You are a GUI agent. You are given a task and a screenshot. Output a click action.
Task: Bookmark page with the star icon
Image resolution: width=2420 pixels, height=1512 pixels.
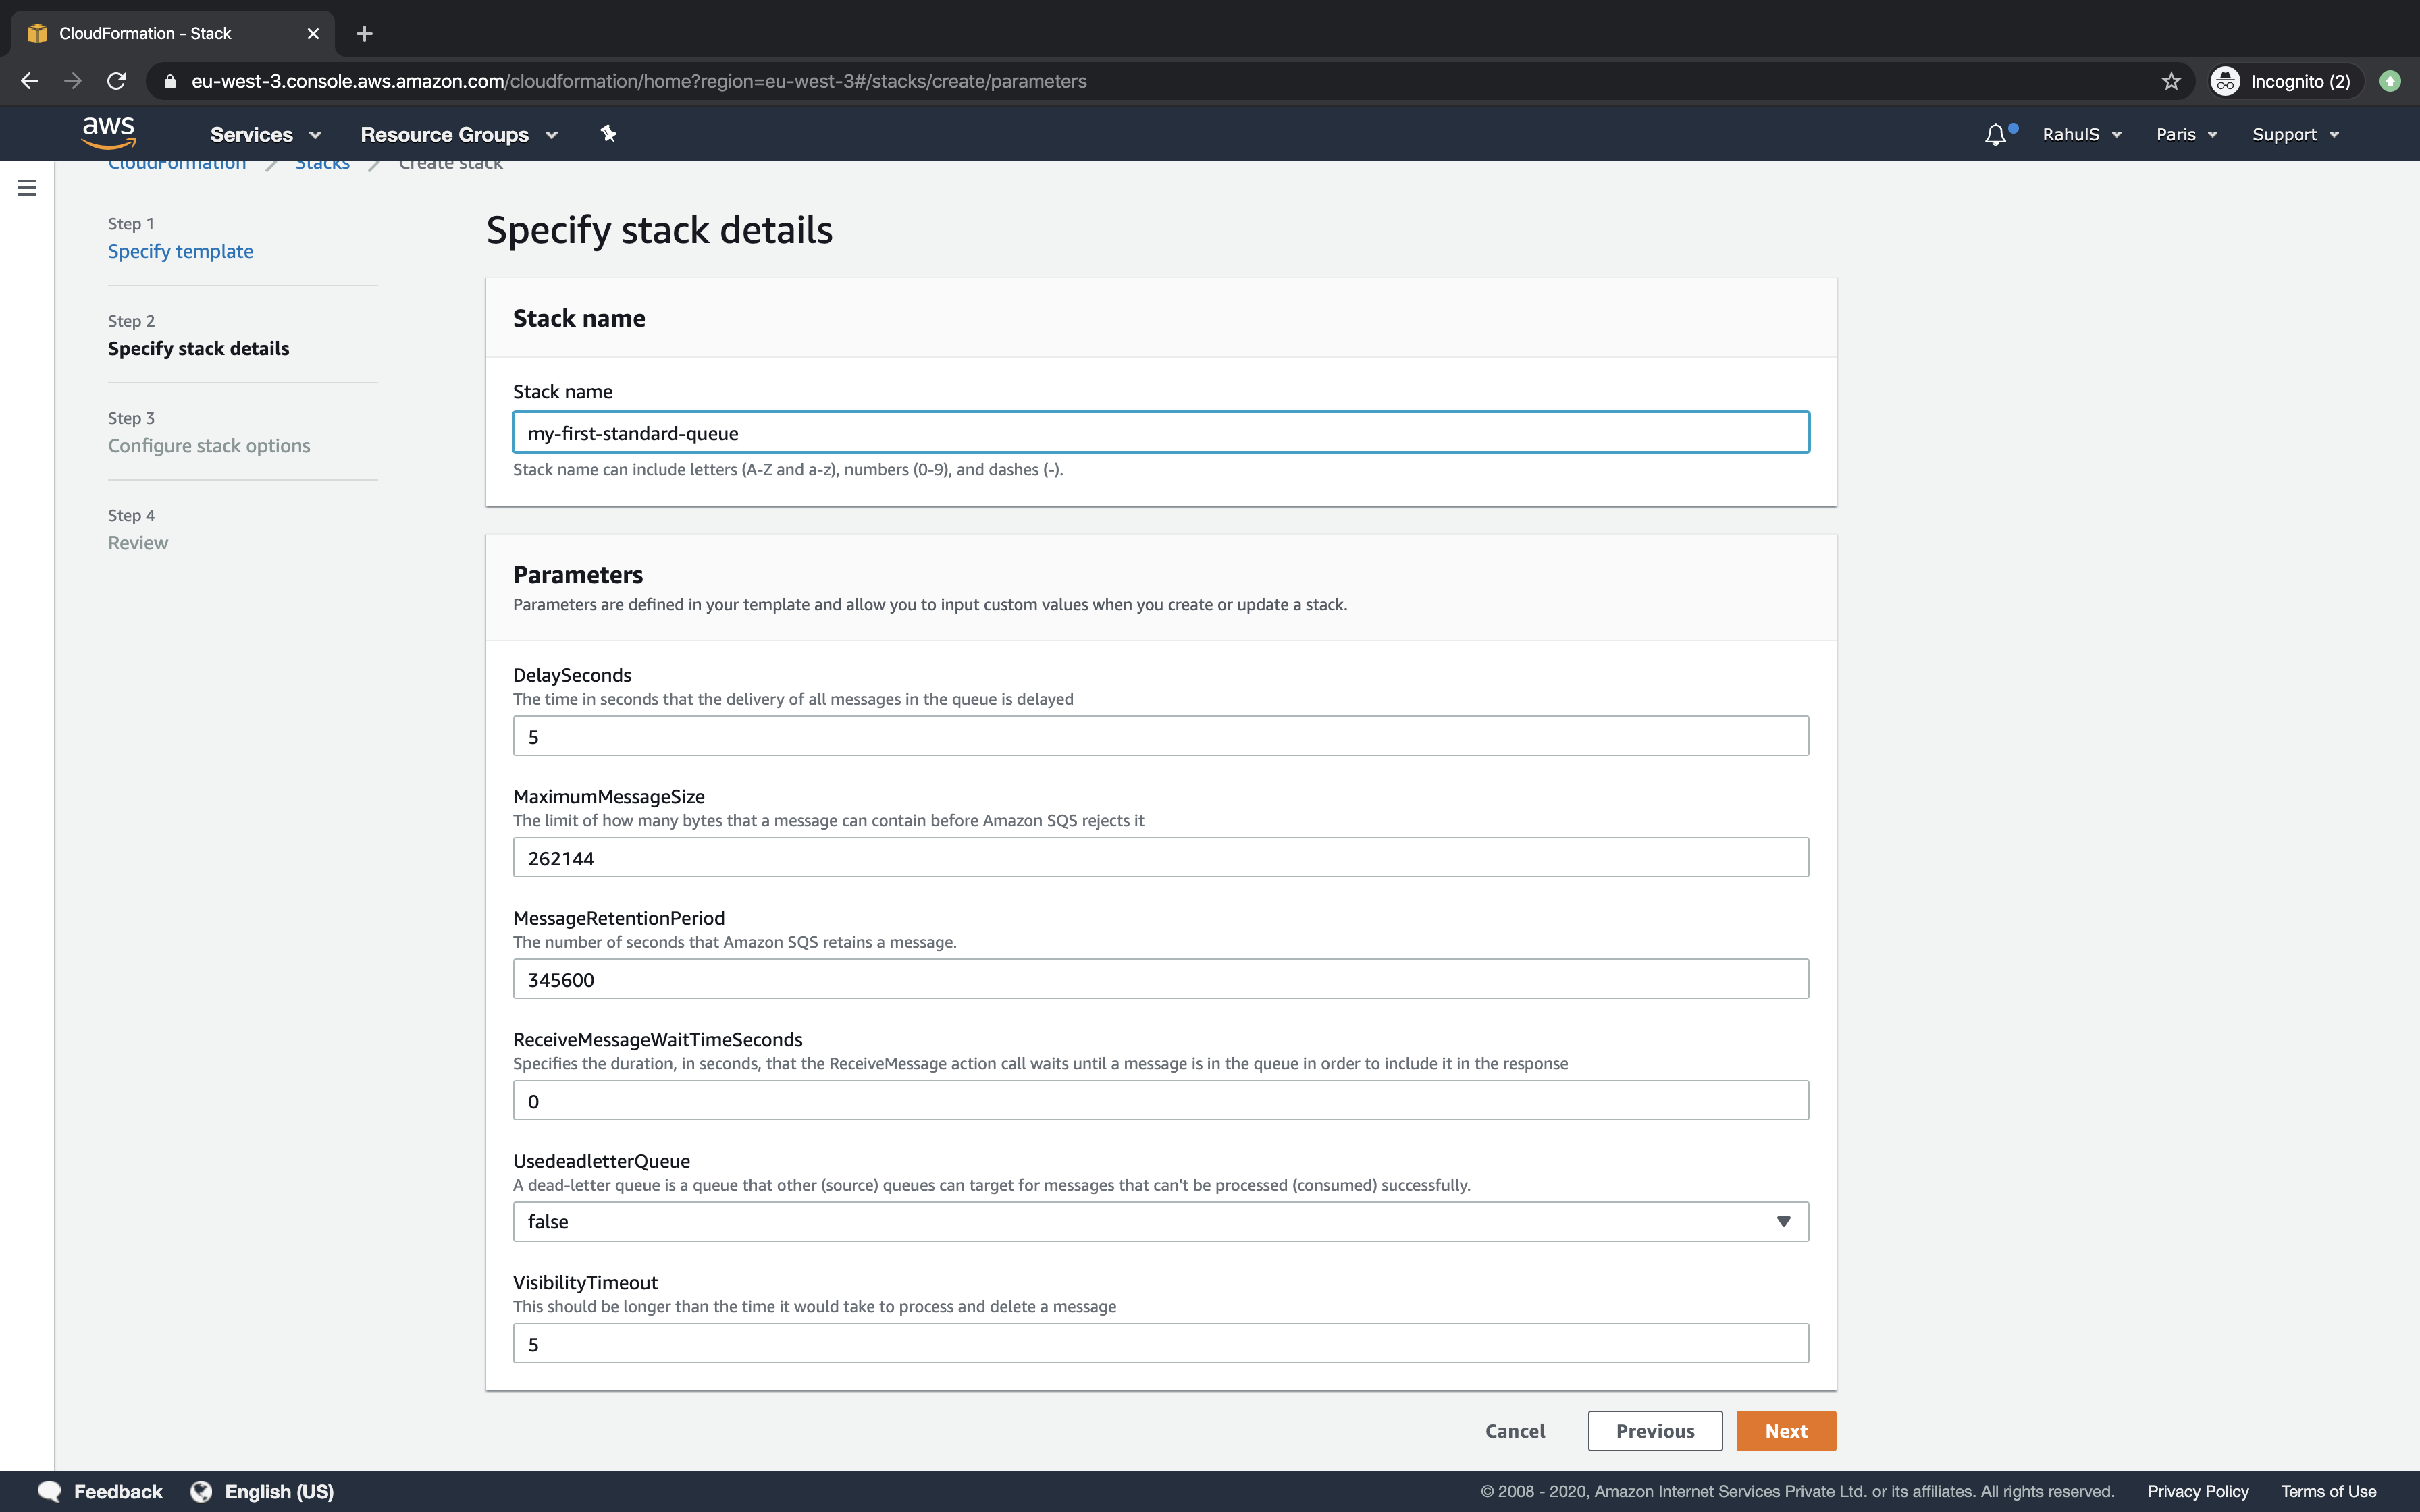2170,81
